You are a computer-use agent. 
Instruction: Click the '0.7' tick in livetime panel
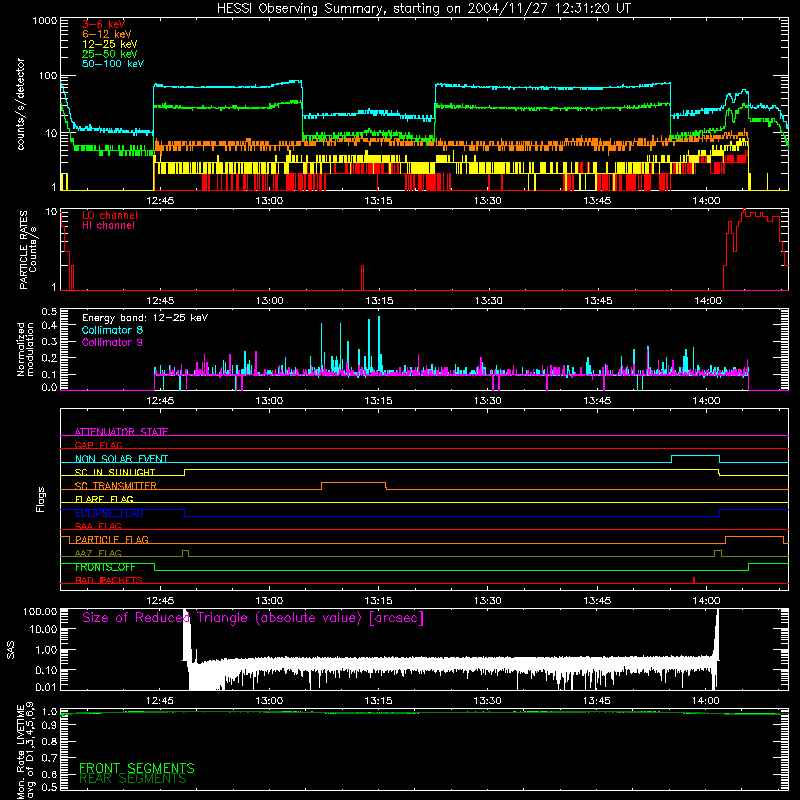pyautogui.click(x=49, y=758)
